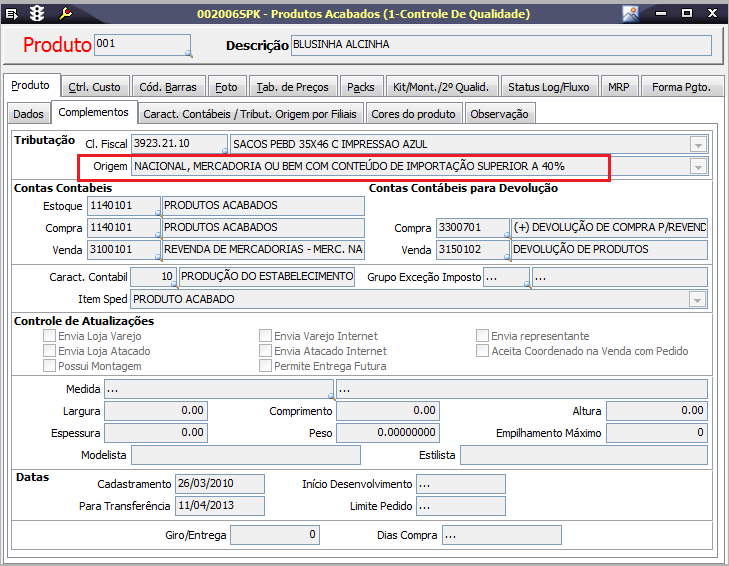This screenshot has height=566, width=729.
Task: Click the Altura value field
Action: click(x=657, y=411)
